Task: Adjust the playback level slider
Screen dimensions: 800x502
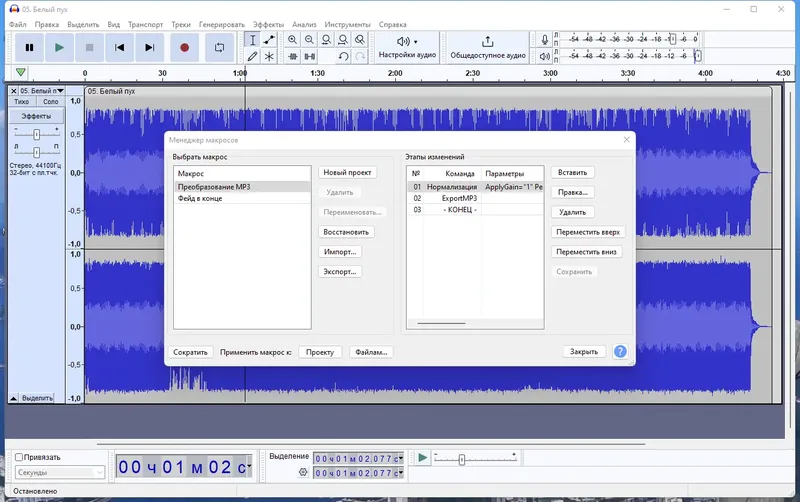Action: [x=697, y=56]
